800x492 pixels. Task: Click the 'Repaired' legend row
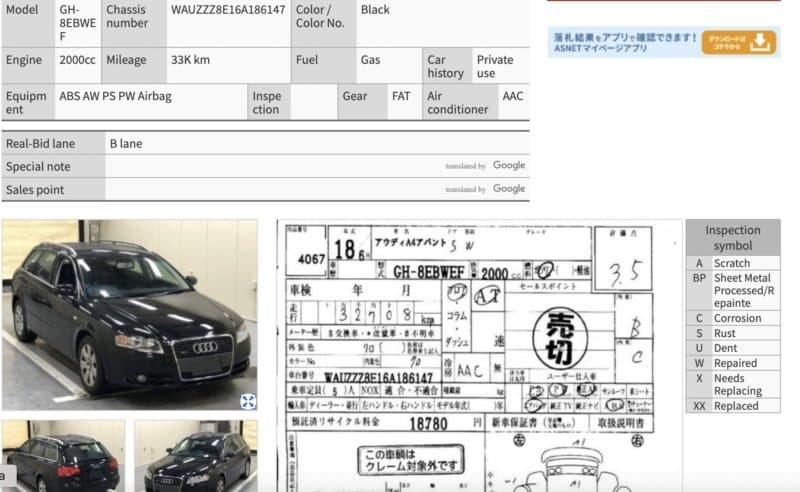click(733, 363)
